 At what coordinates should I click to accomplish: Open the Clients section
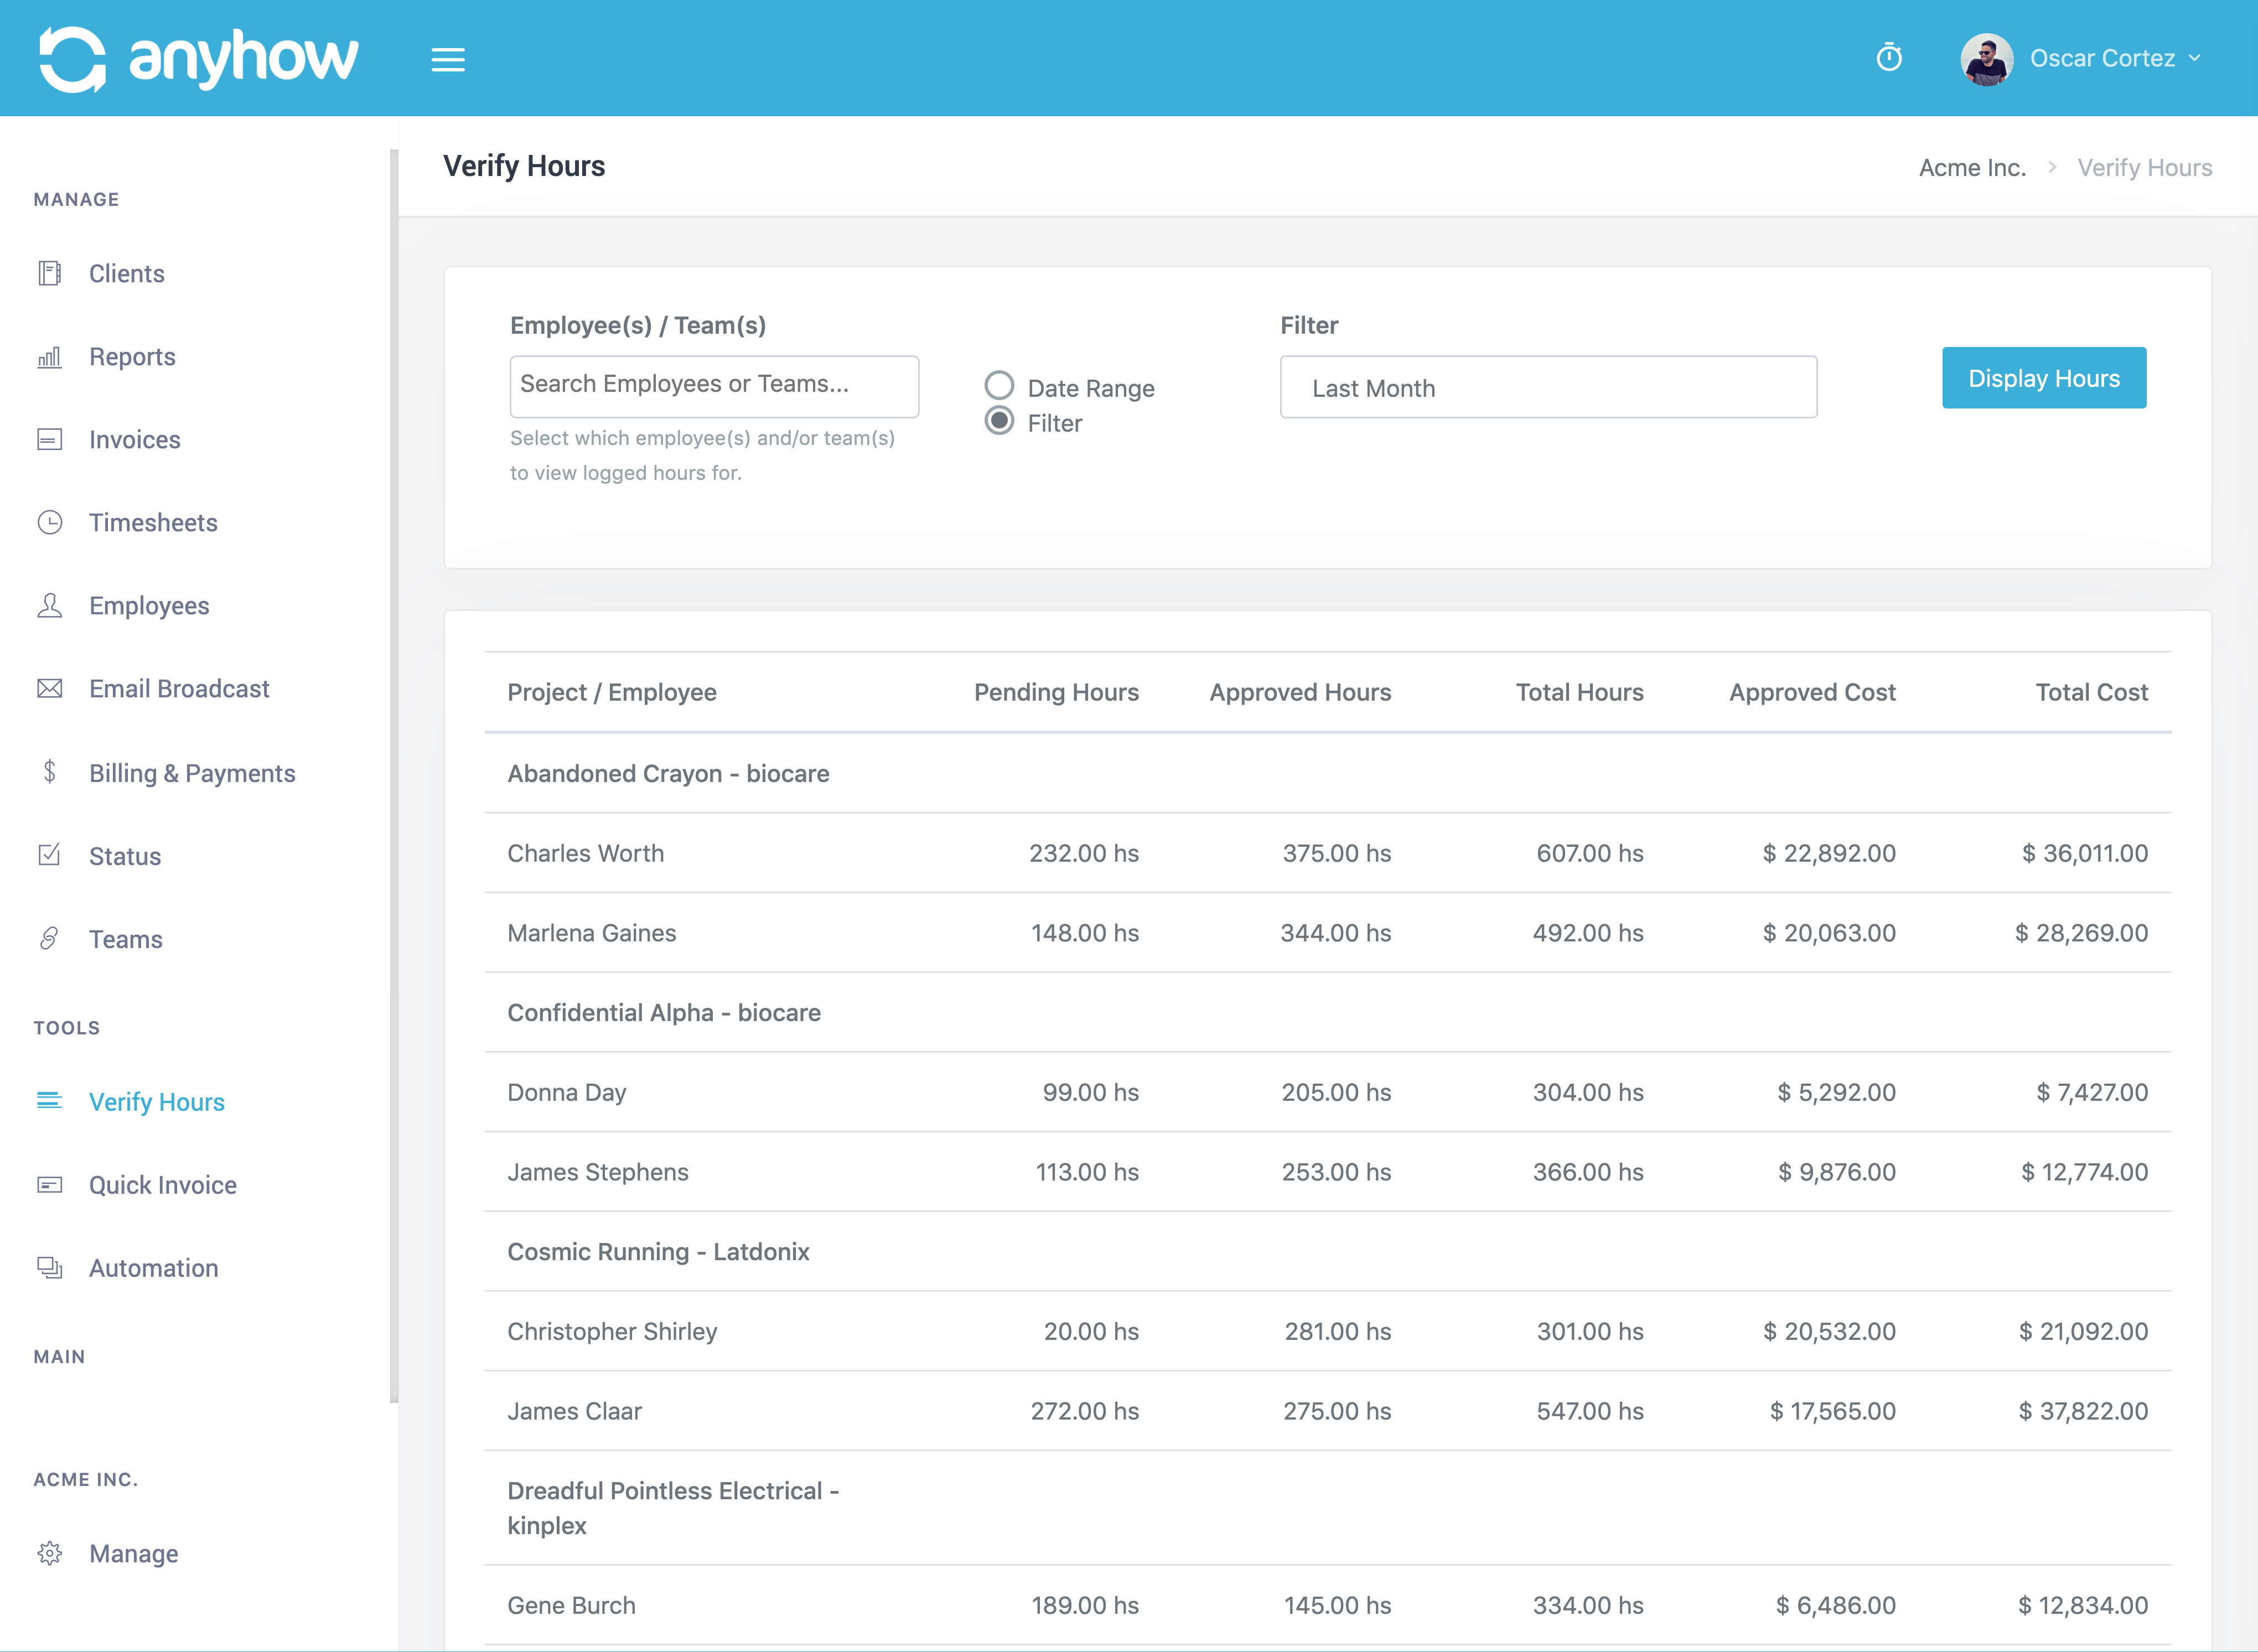[126, 273]
